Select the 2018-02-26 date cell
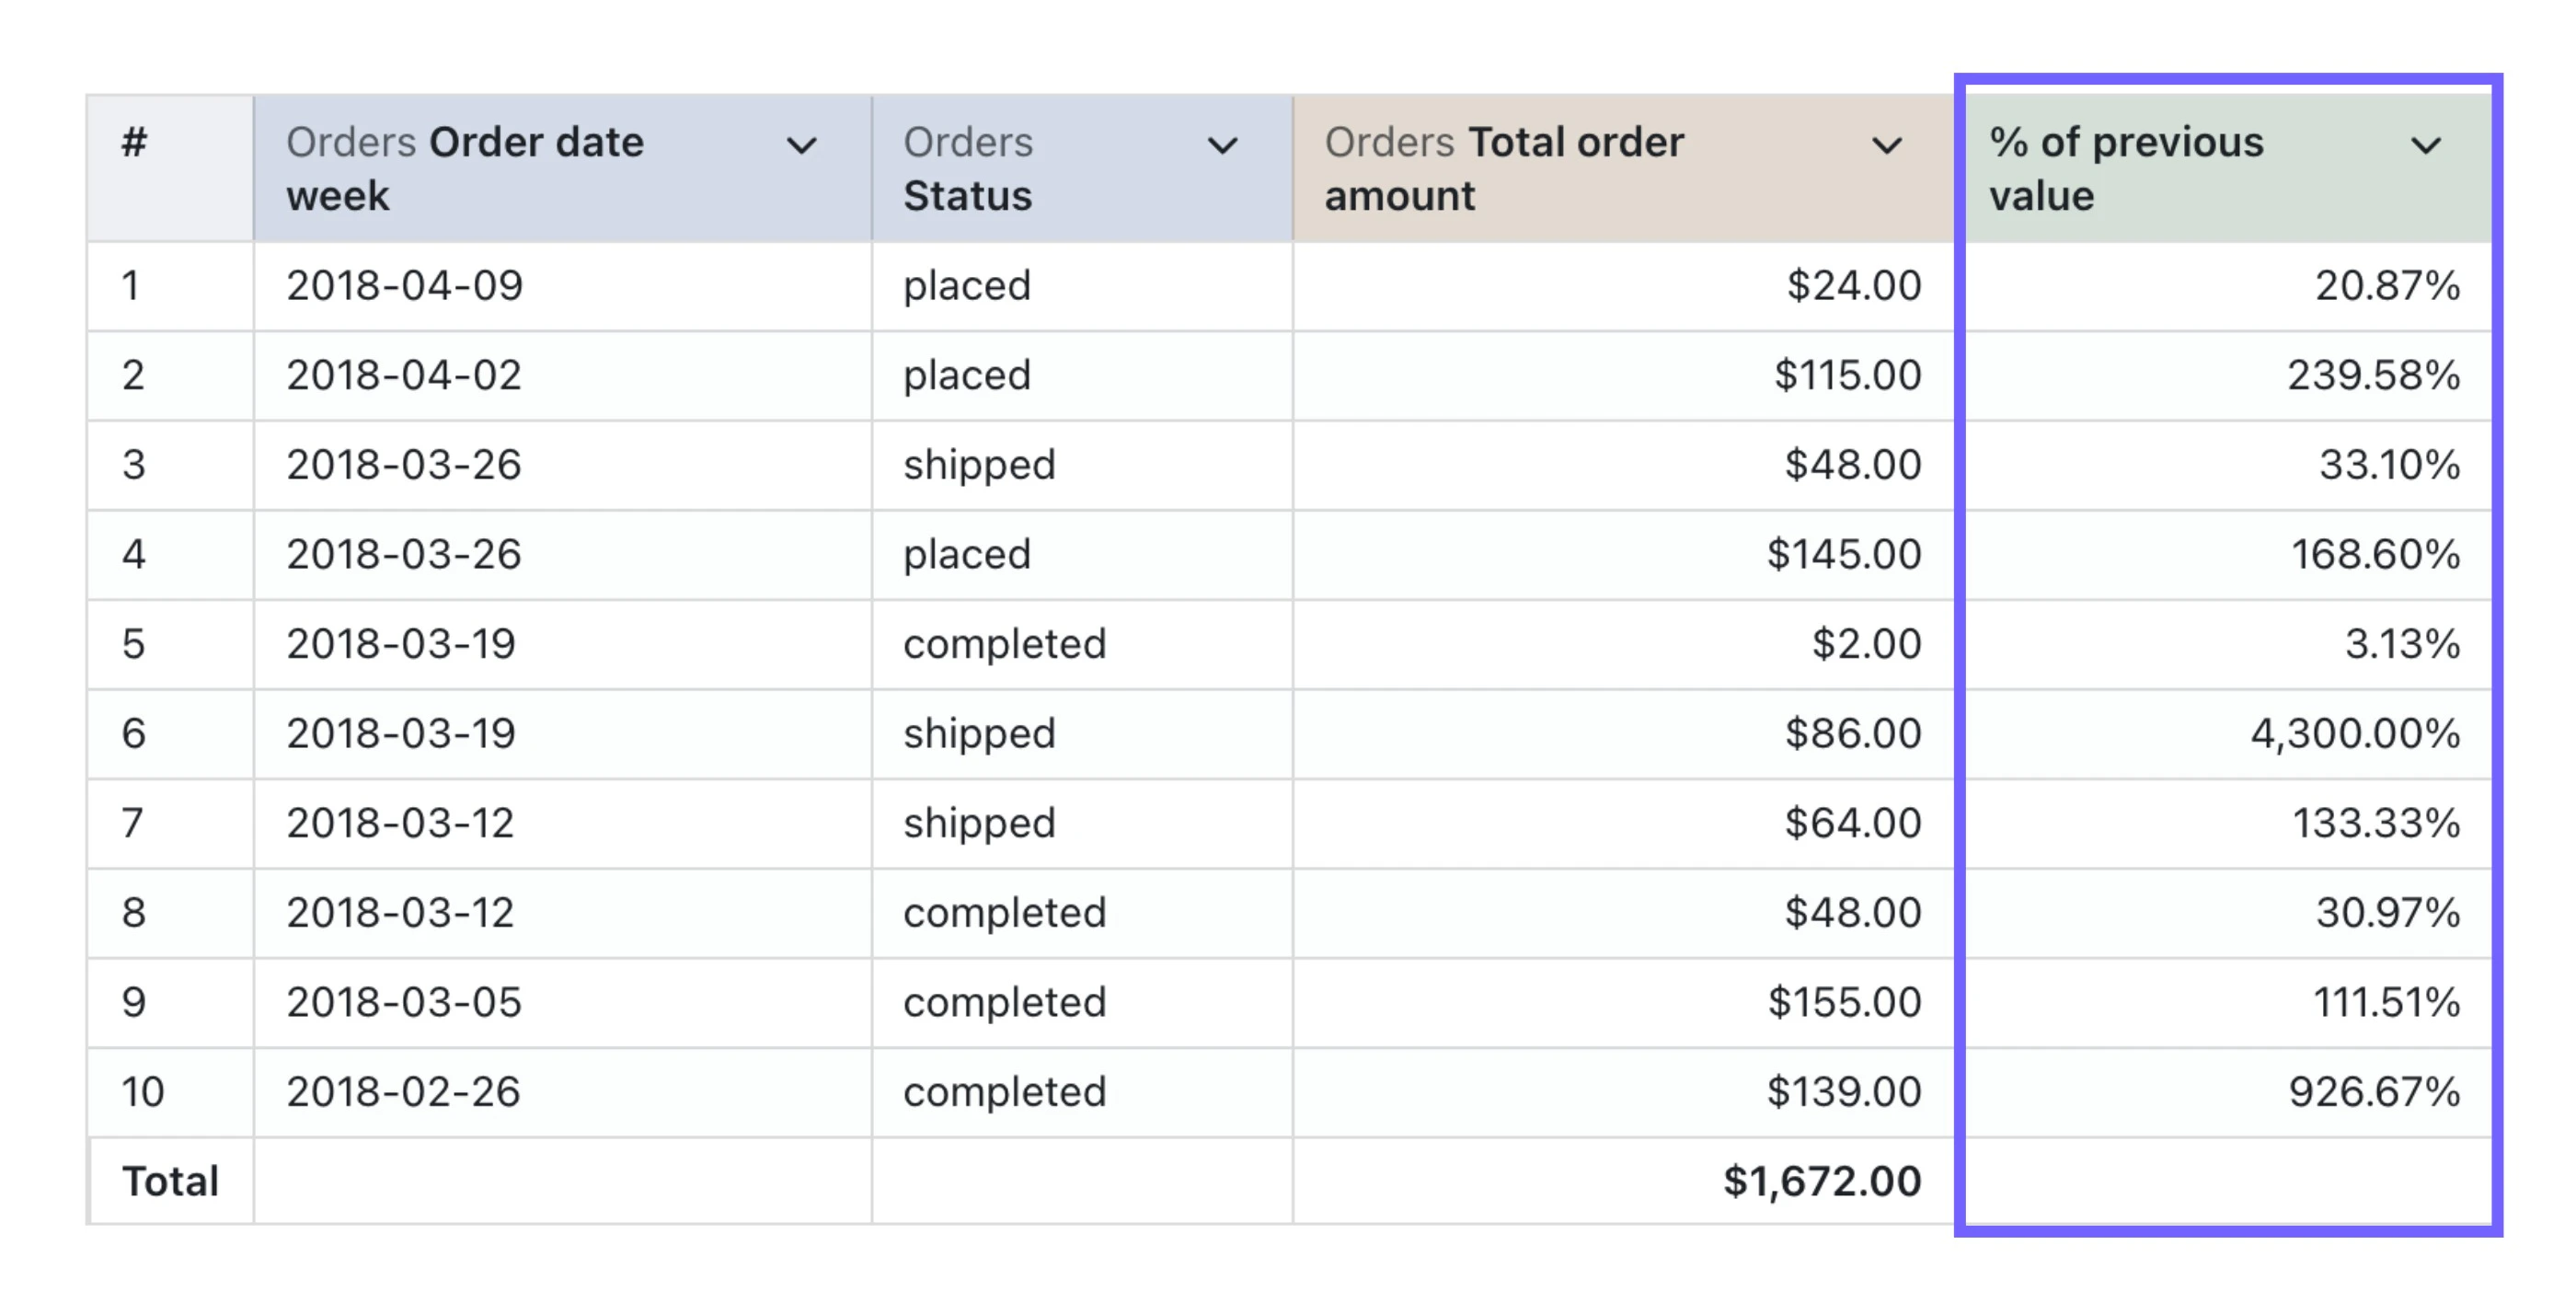This screenshot has width=2576, height=1314. coord(403,1092)
